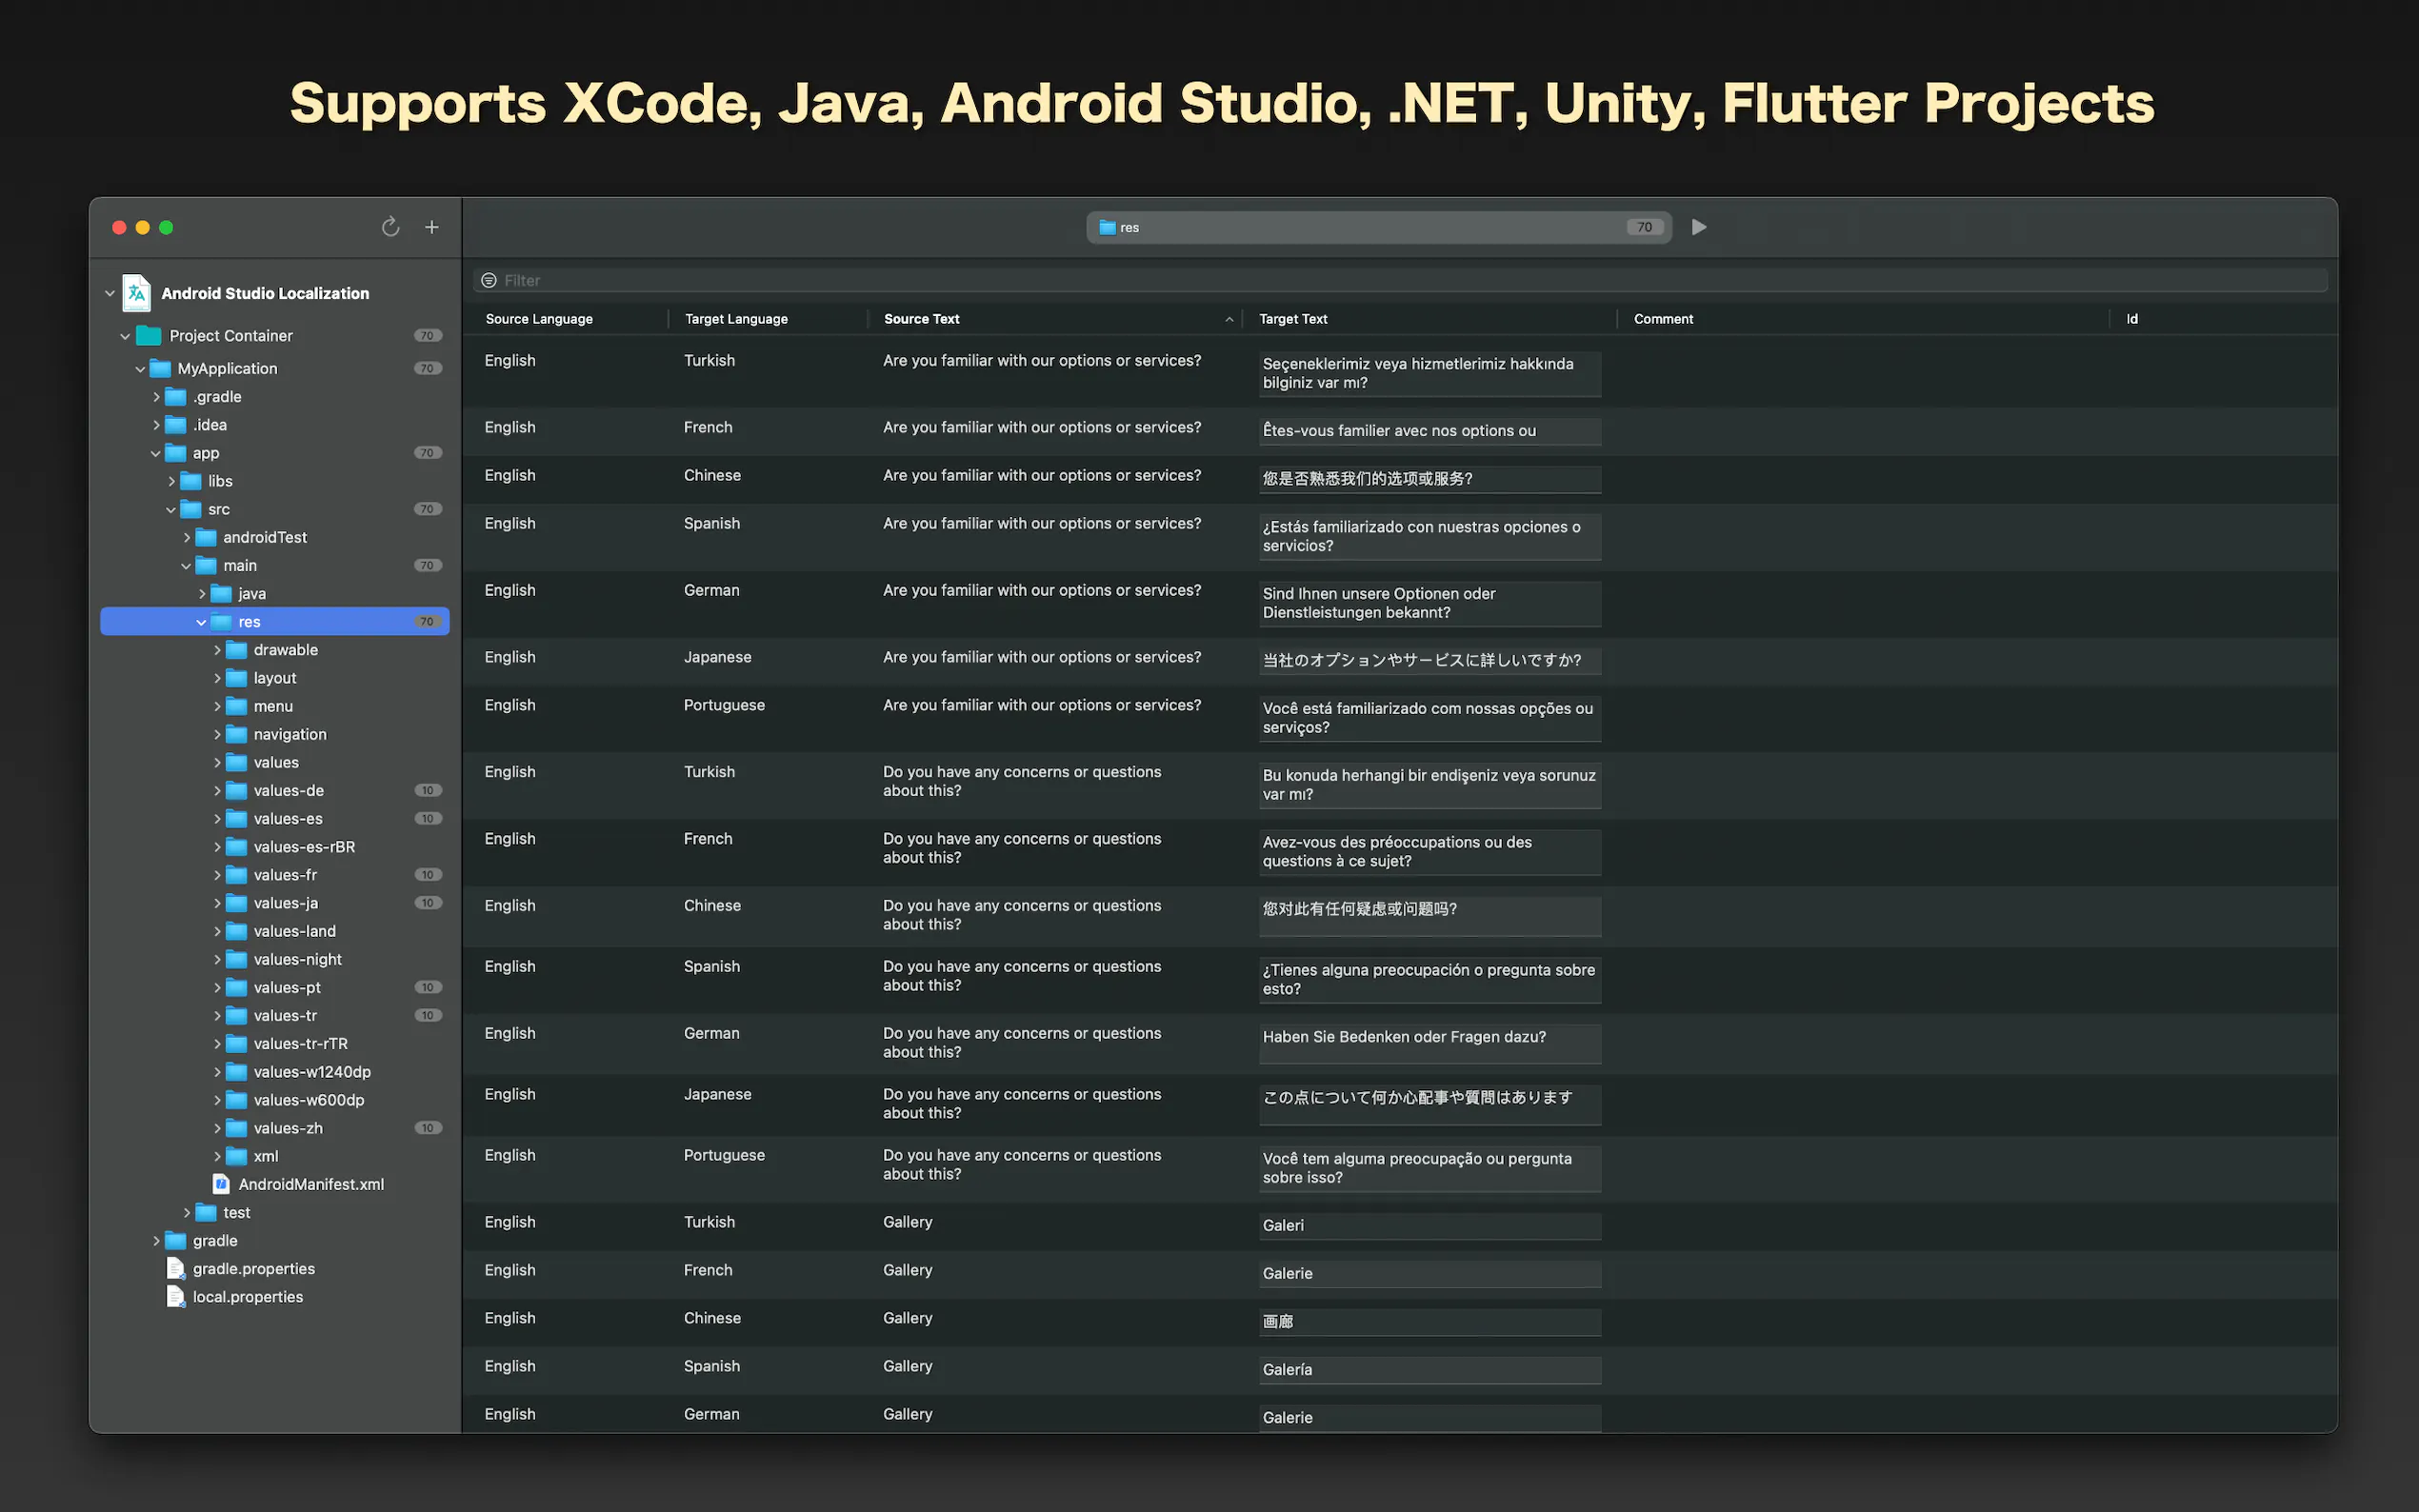Expand the androidTest folder
This screenshot has width=2419, height=1512.
[x=187, y=538]
